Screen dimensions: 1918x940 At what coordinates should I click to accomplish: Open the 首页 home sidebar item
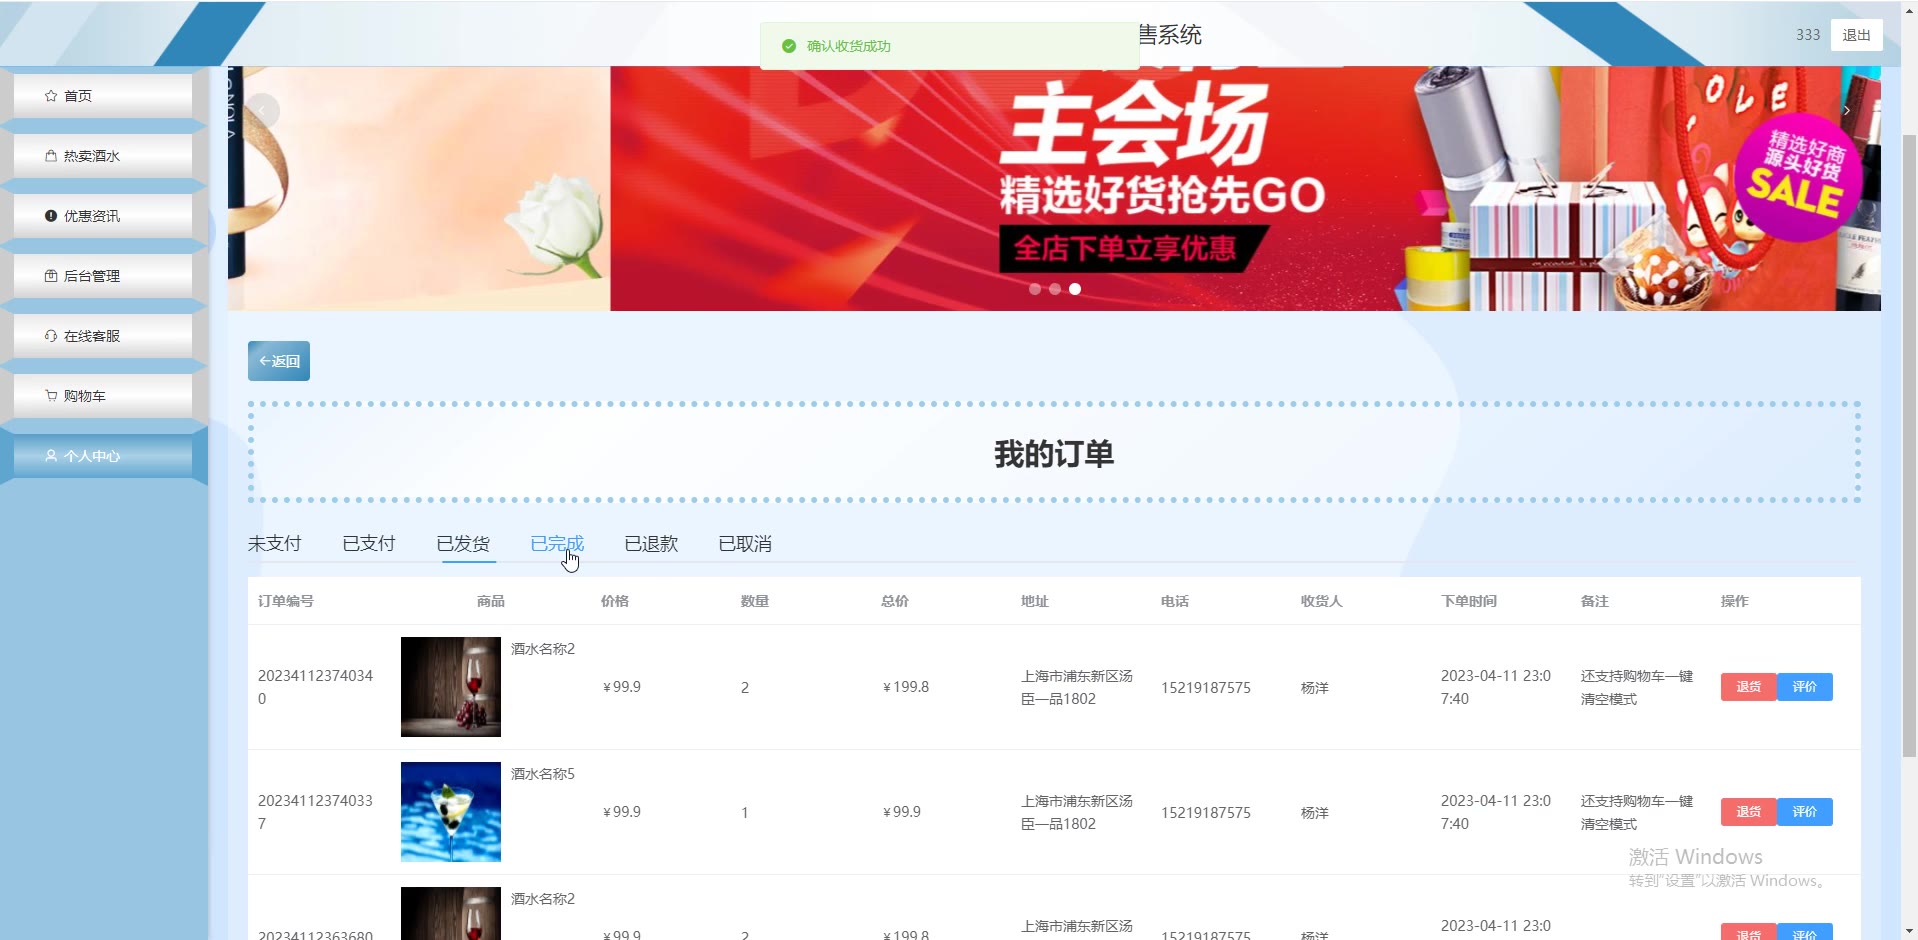103,96
